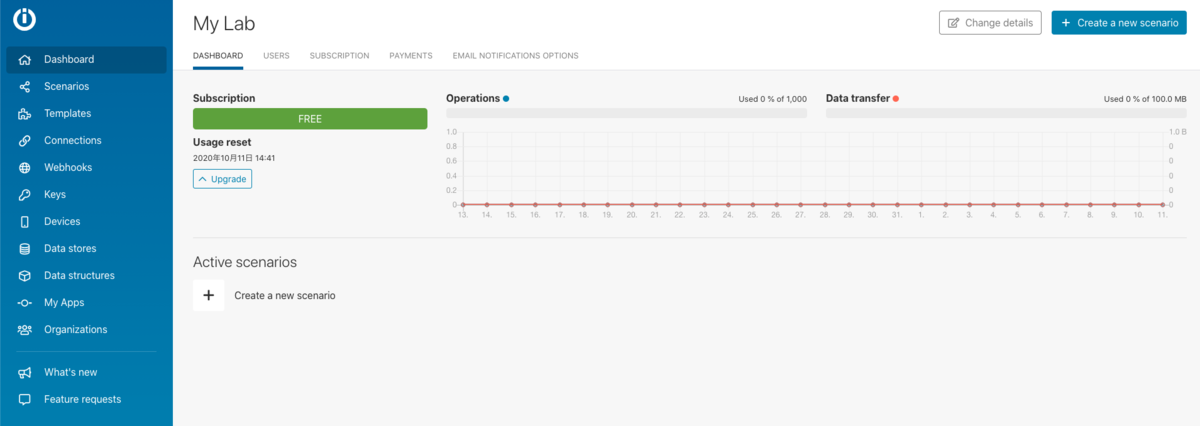Viewport: 1200px width, 426px height.
Task: Open Dashboard in the sidebar
Action: pyautogui.click(x=86, y=60)
